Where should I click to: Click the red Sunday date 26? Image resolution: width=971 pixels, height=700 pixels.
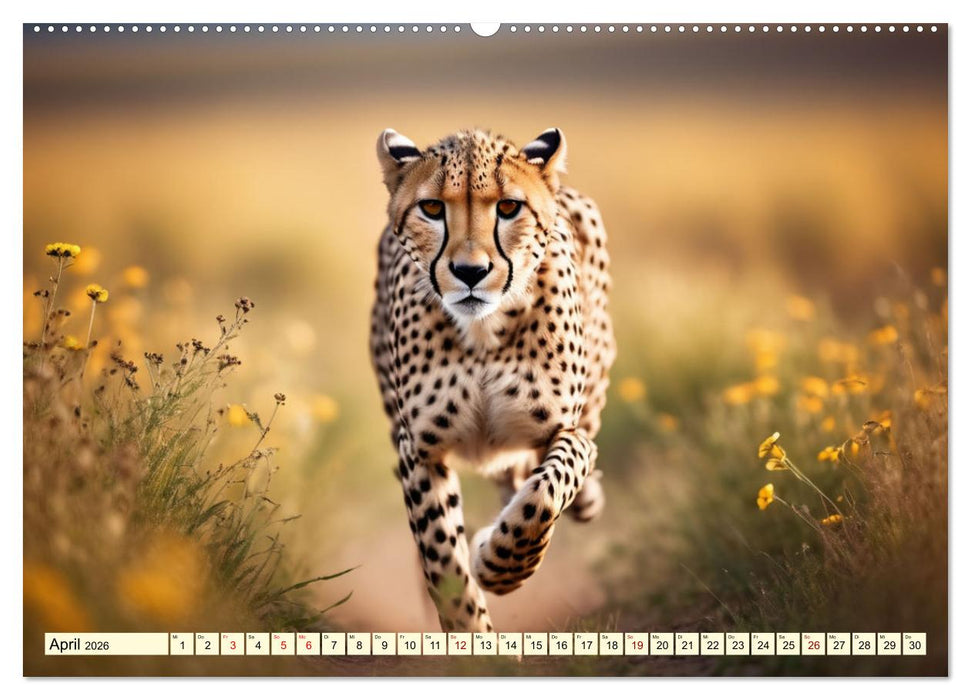813,644
